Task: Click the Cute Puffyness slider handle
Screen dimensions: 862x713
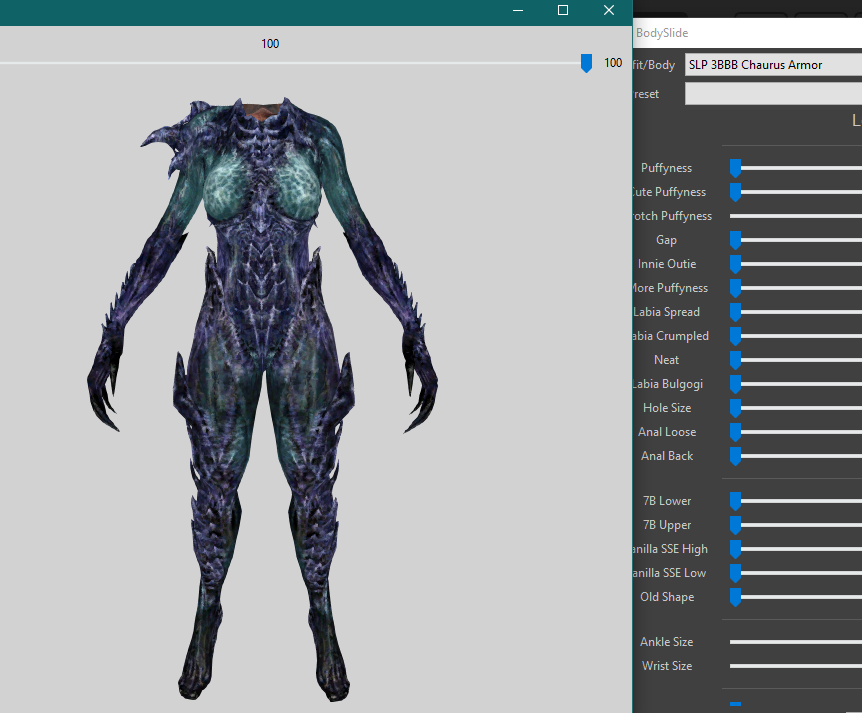Action: pyautogui.click(x=736, y=192)
